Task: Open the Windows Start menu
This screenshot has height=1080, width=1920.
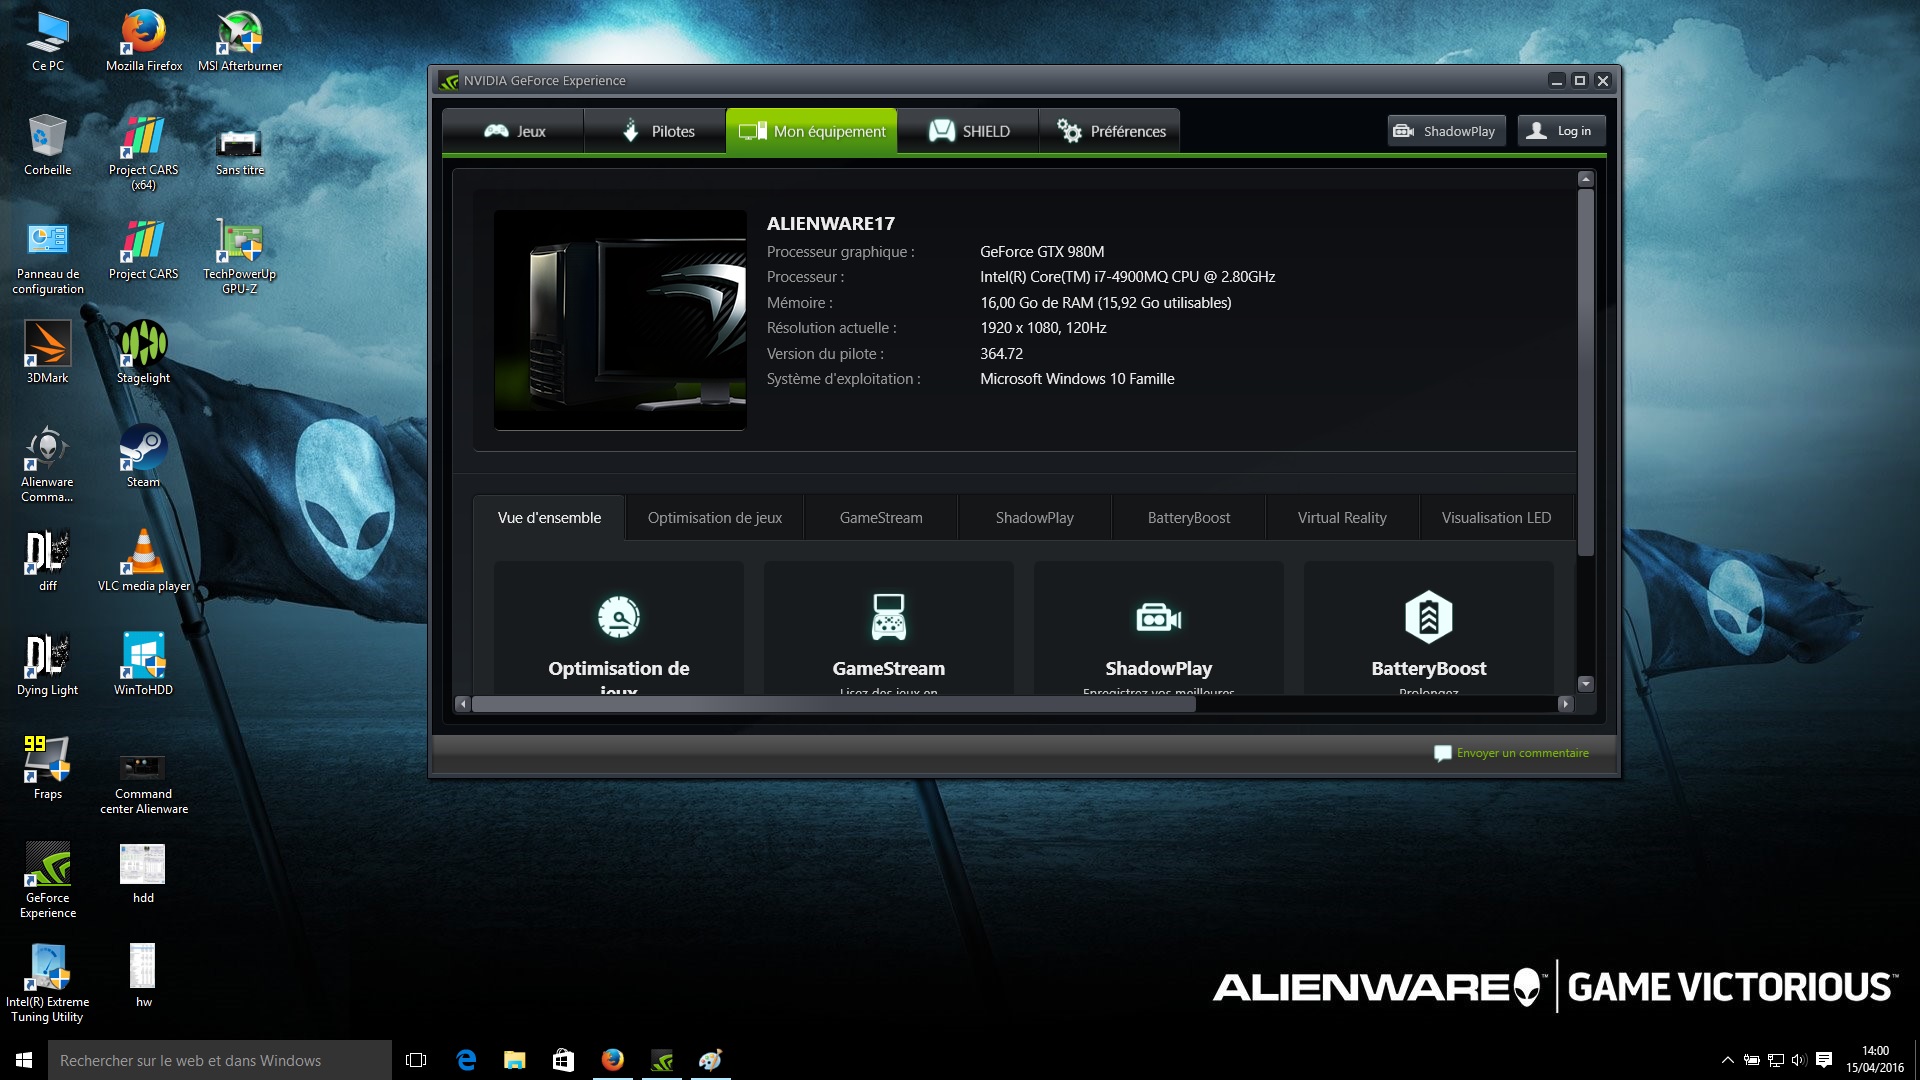Action: click(x=24, y=1060)
